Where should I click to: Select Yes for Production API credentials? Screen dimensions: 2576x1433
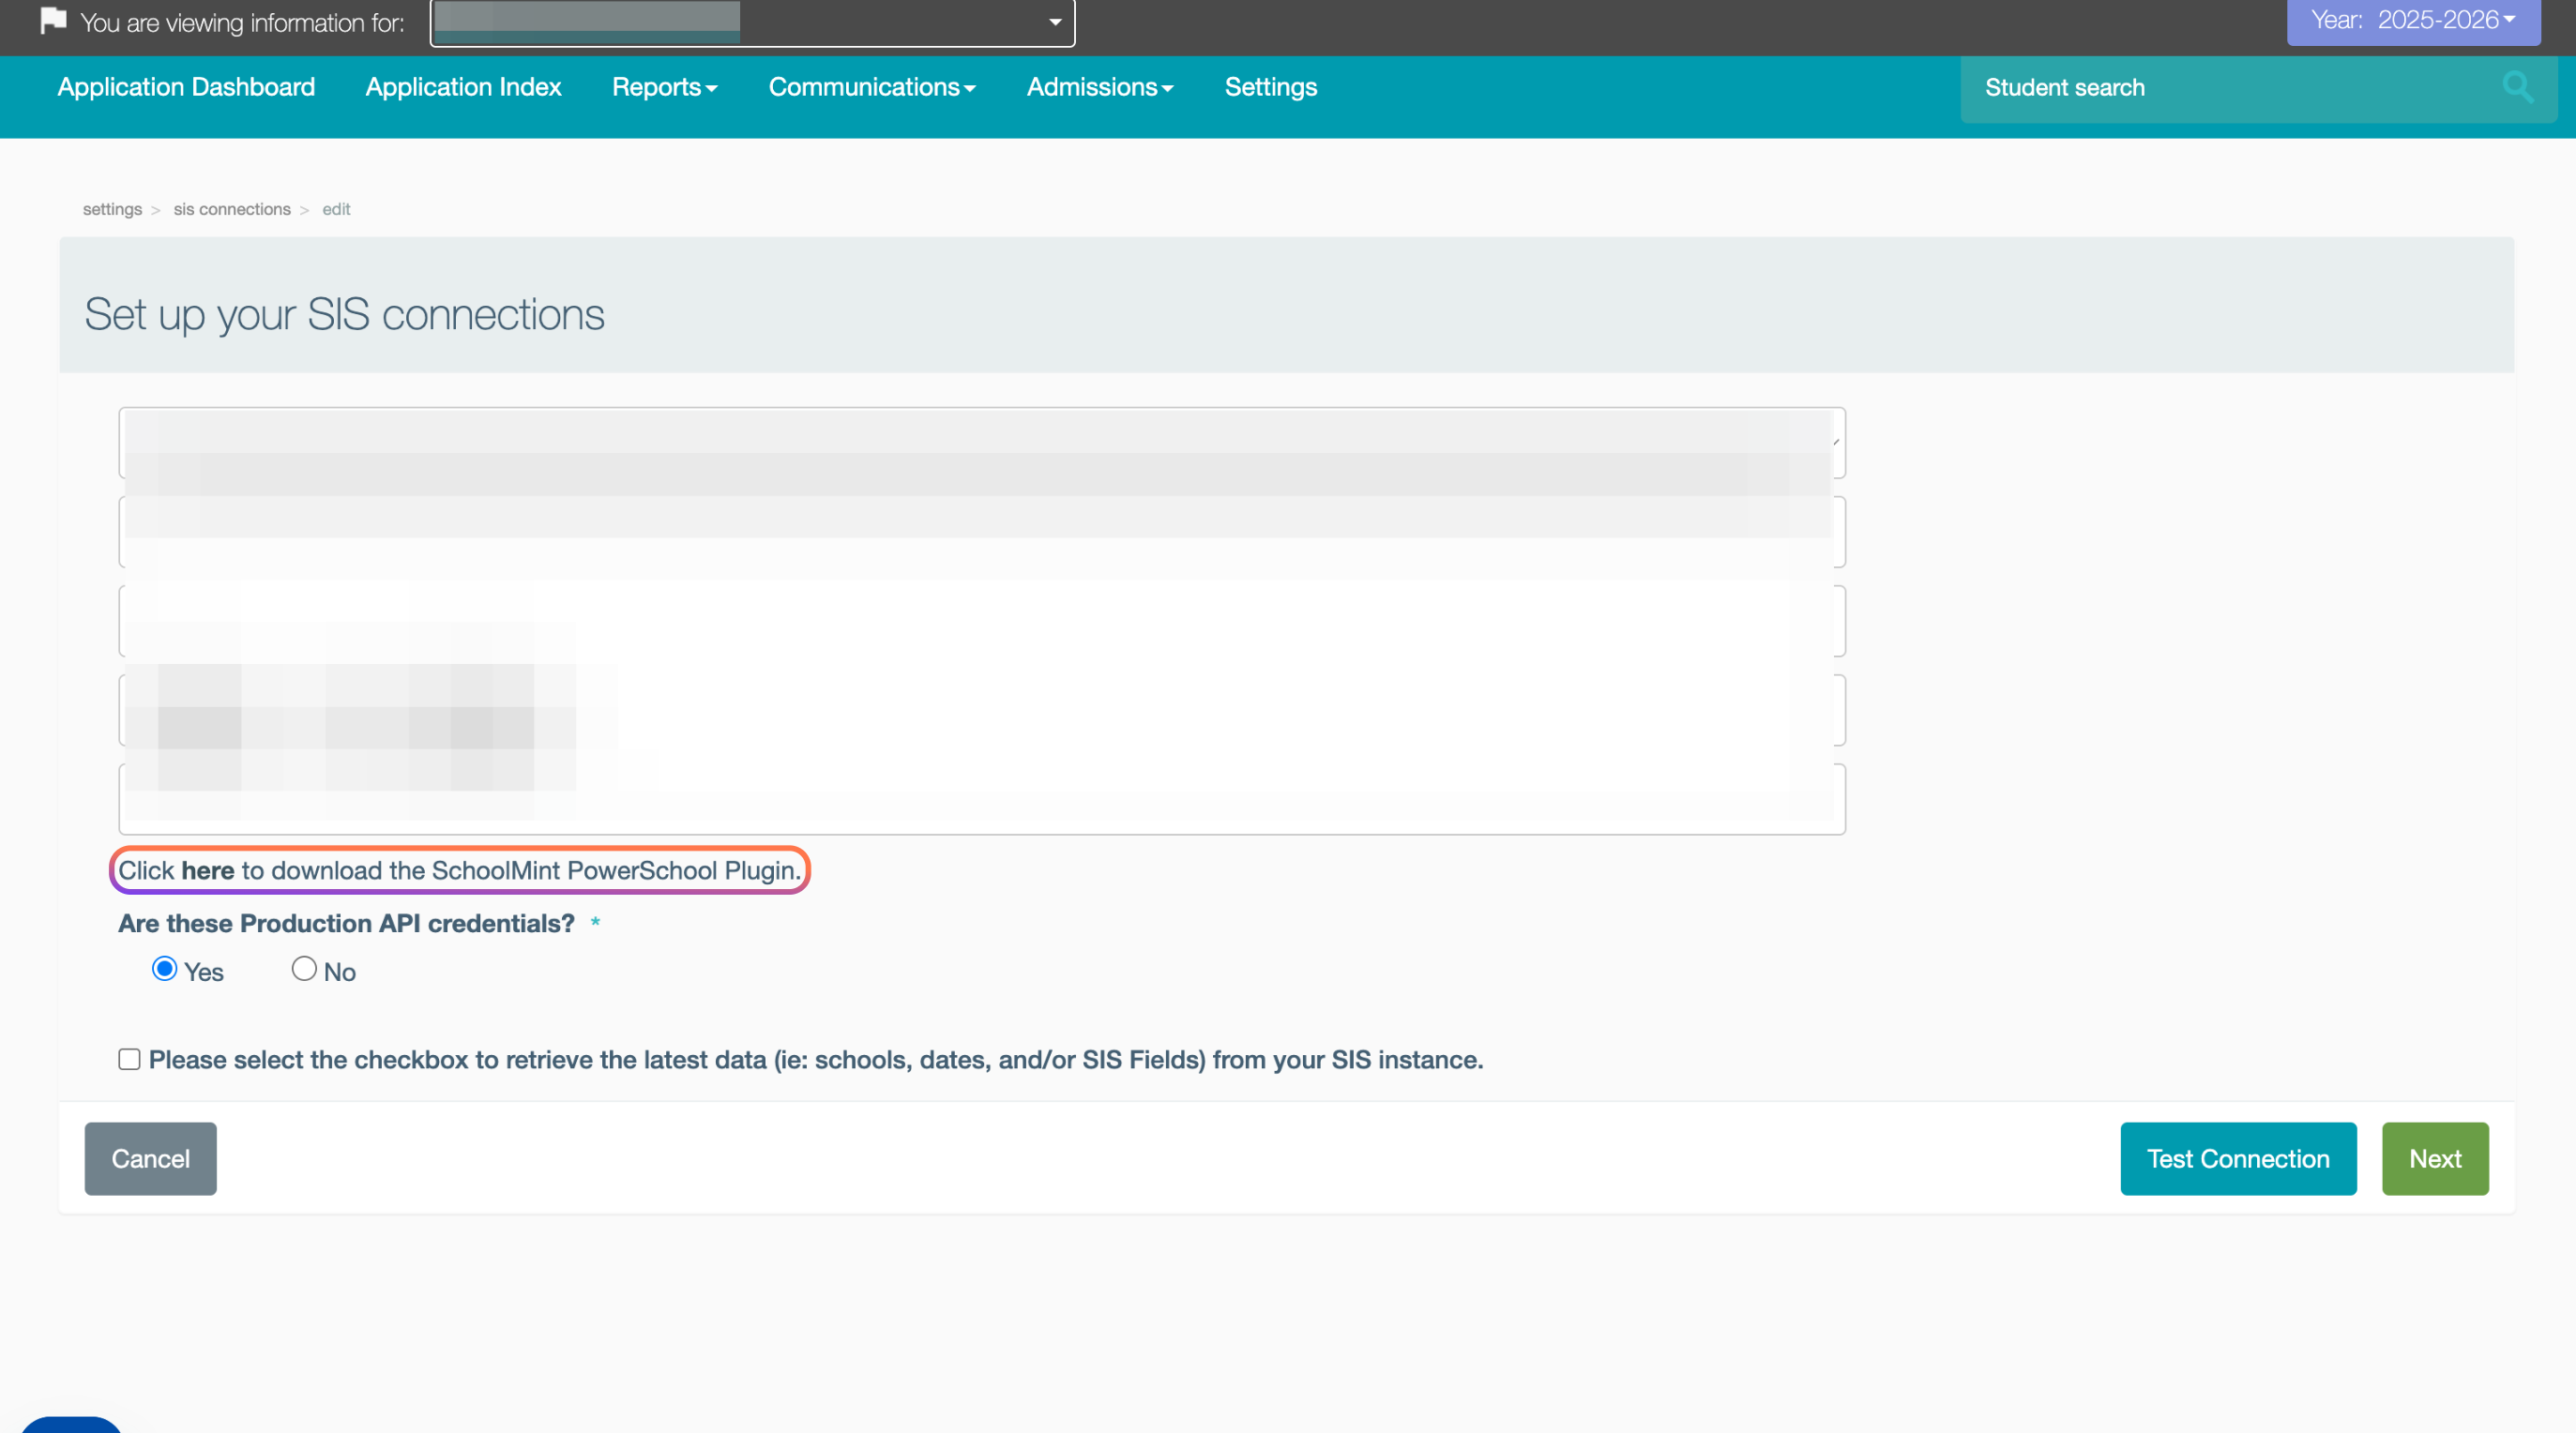coord(165,969)
